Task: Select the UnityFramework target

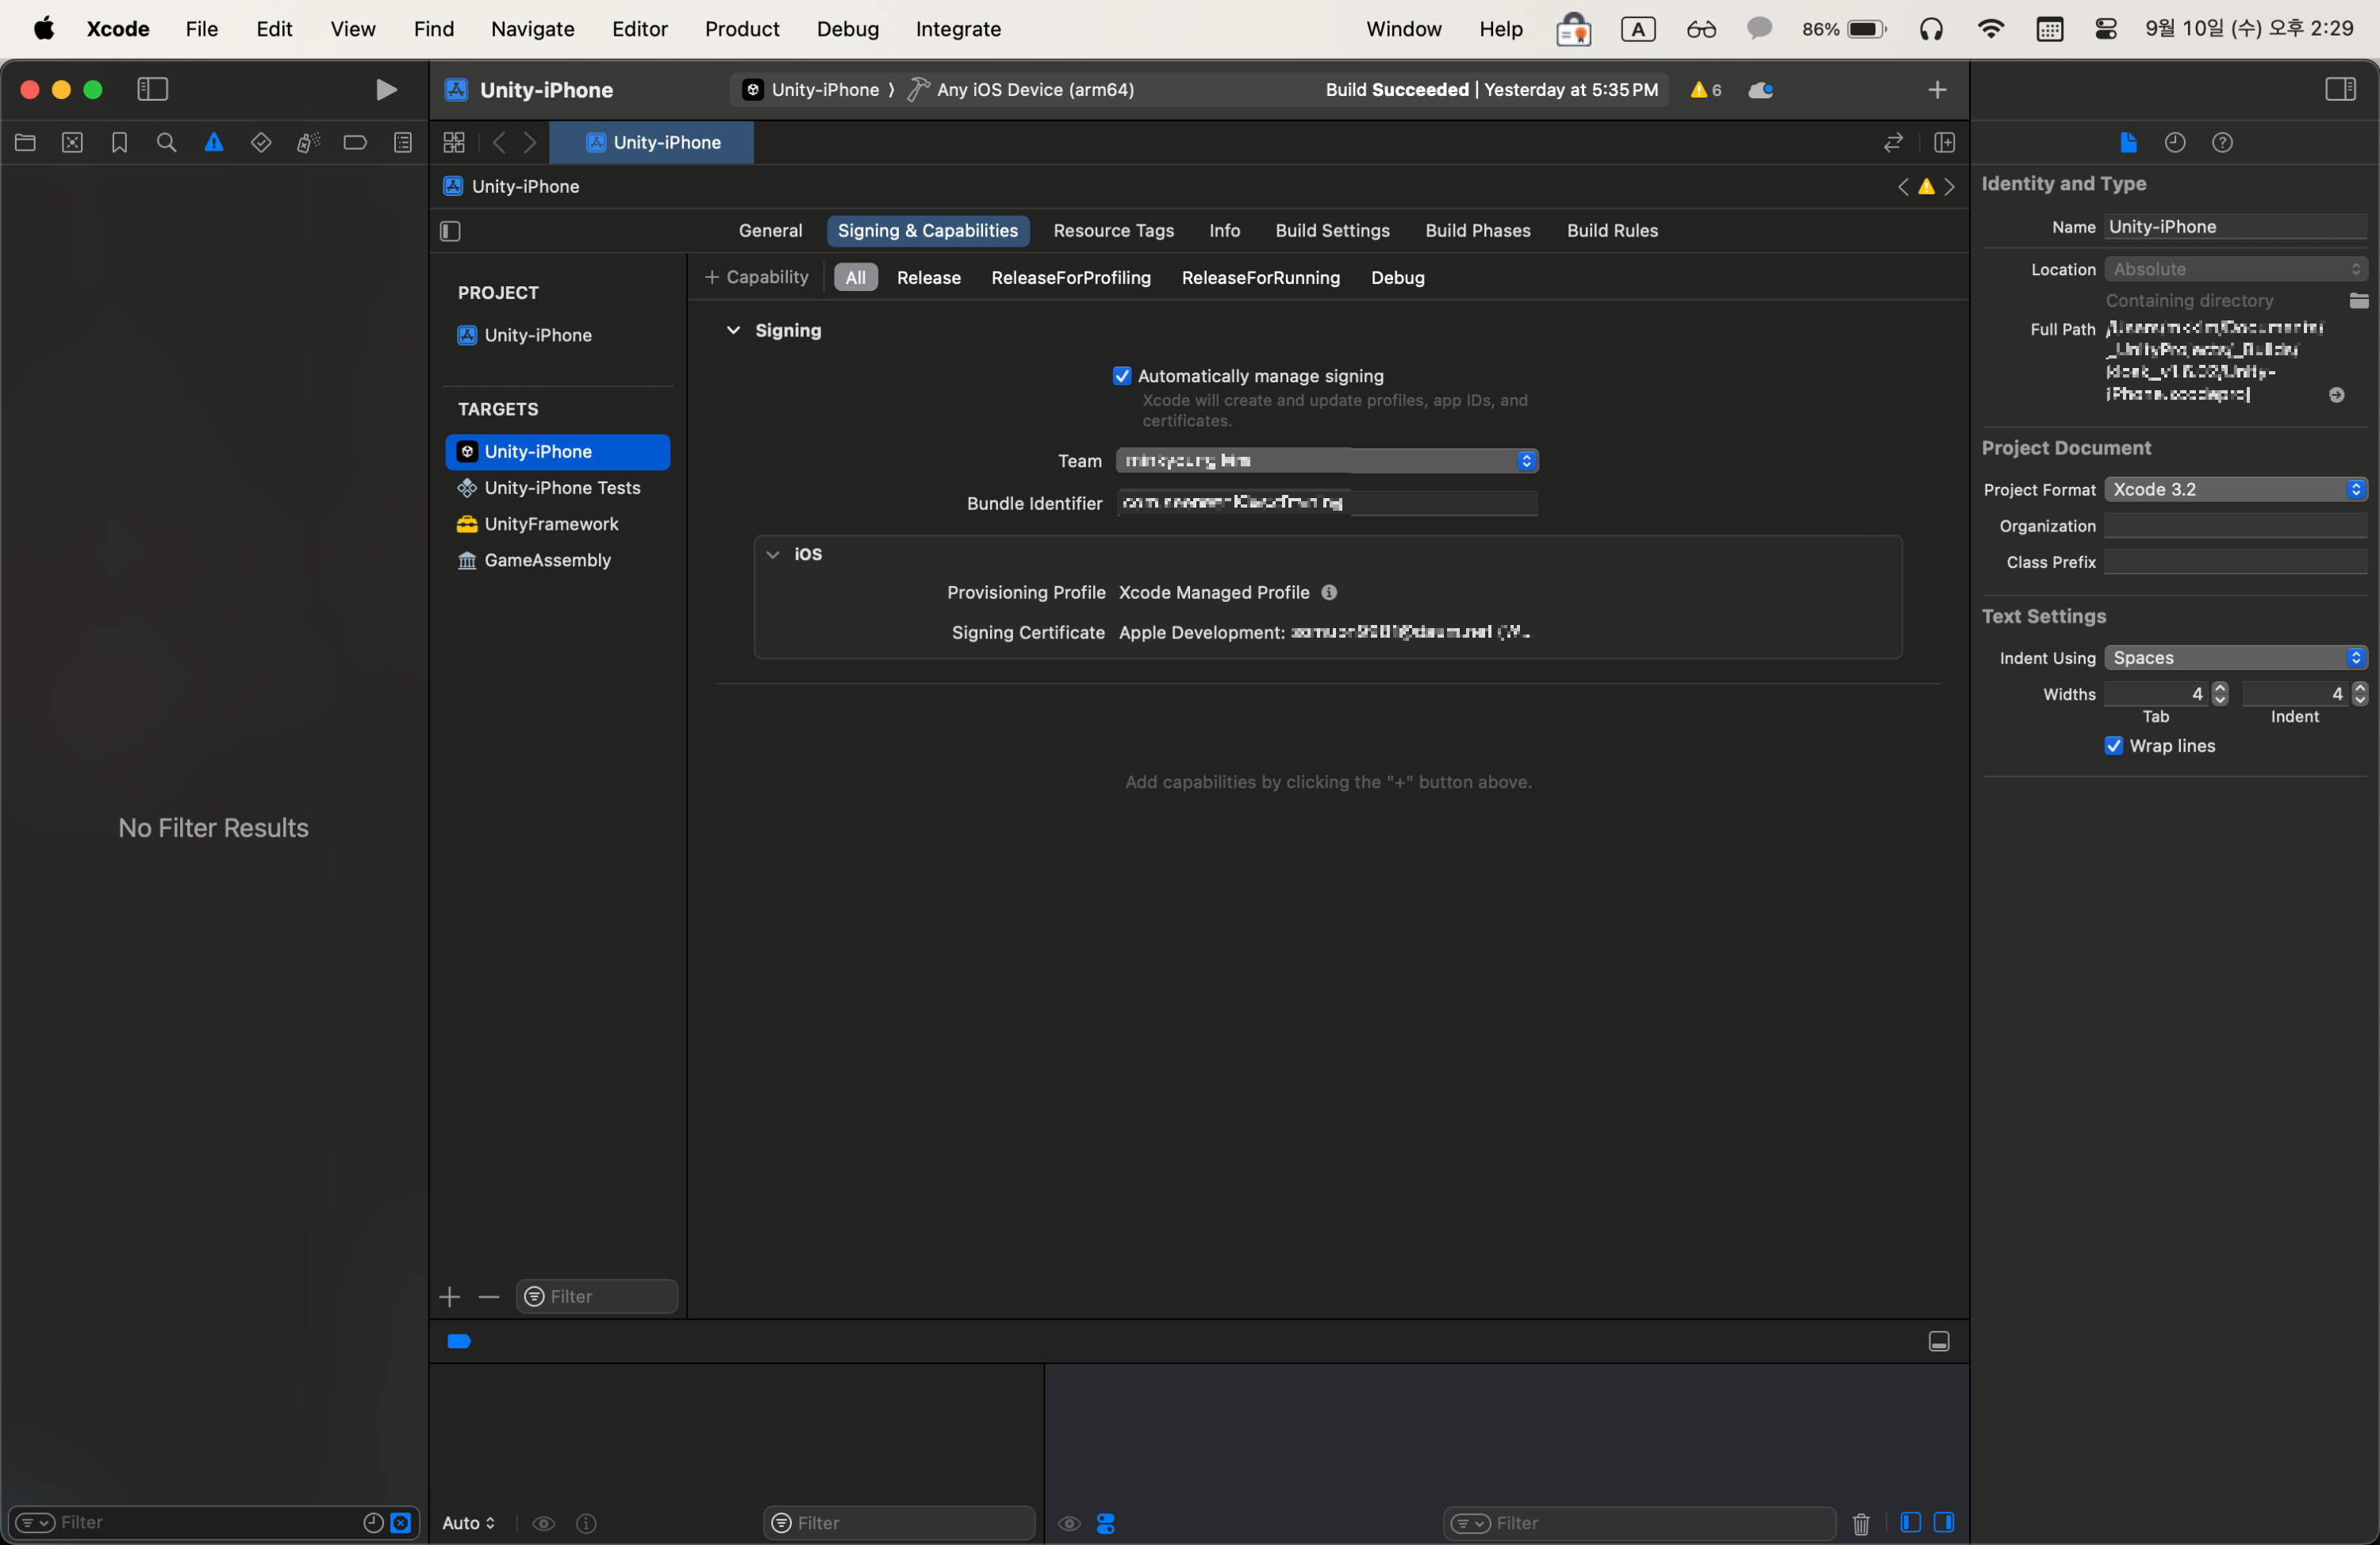Action: [x=551, y=524]
